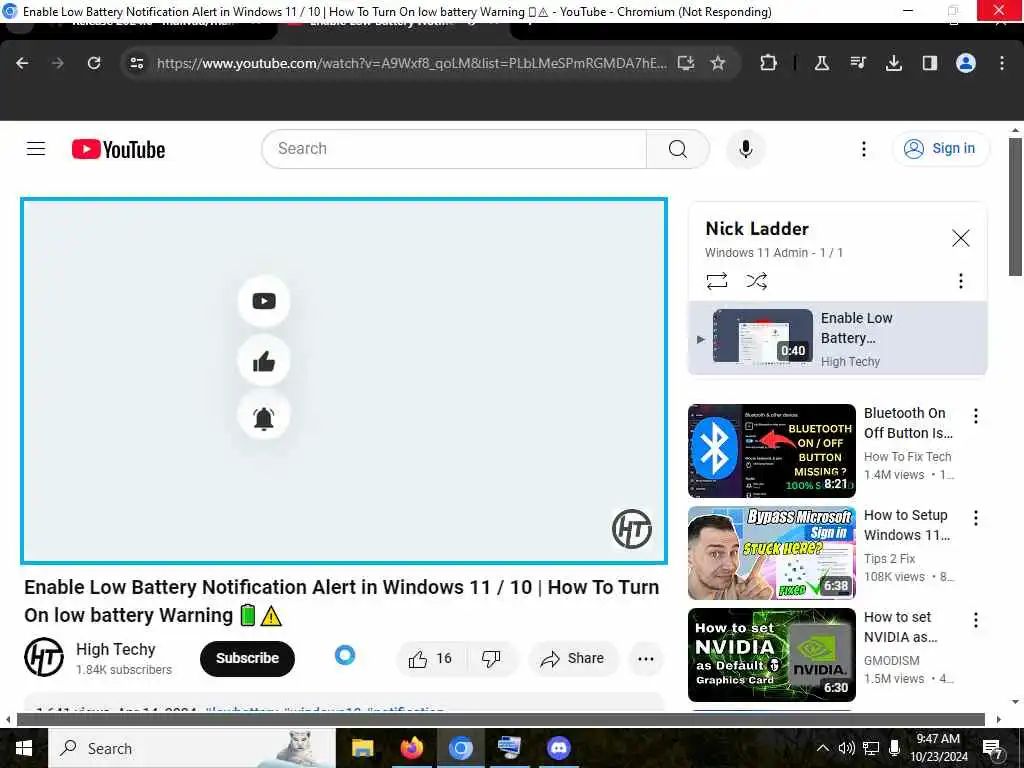Screen dimensions: 1024x768
Task: Open Discord from the taskbar
Action: point(558,748)
